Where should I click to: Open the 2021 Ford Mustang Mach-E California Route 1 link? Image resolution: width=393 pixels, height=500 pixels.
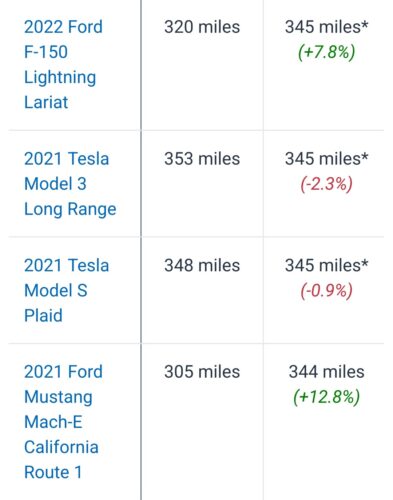tap(63, 422)
